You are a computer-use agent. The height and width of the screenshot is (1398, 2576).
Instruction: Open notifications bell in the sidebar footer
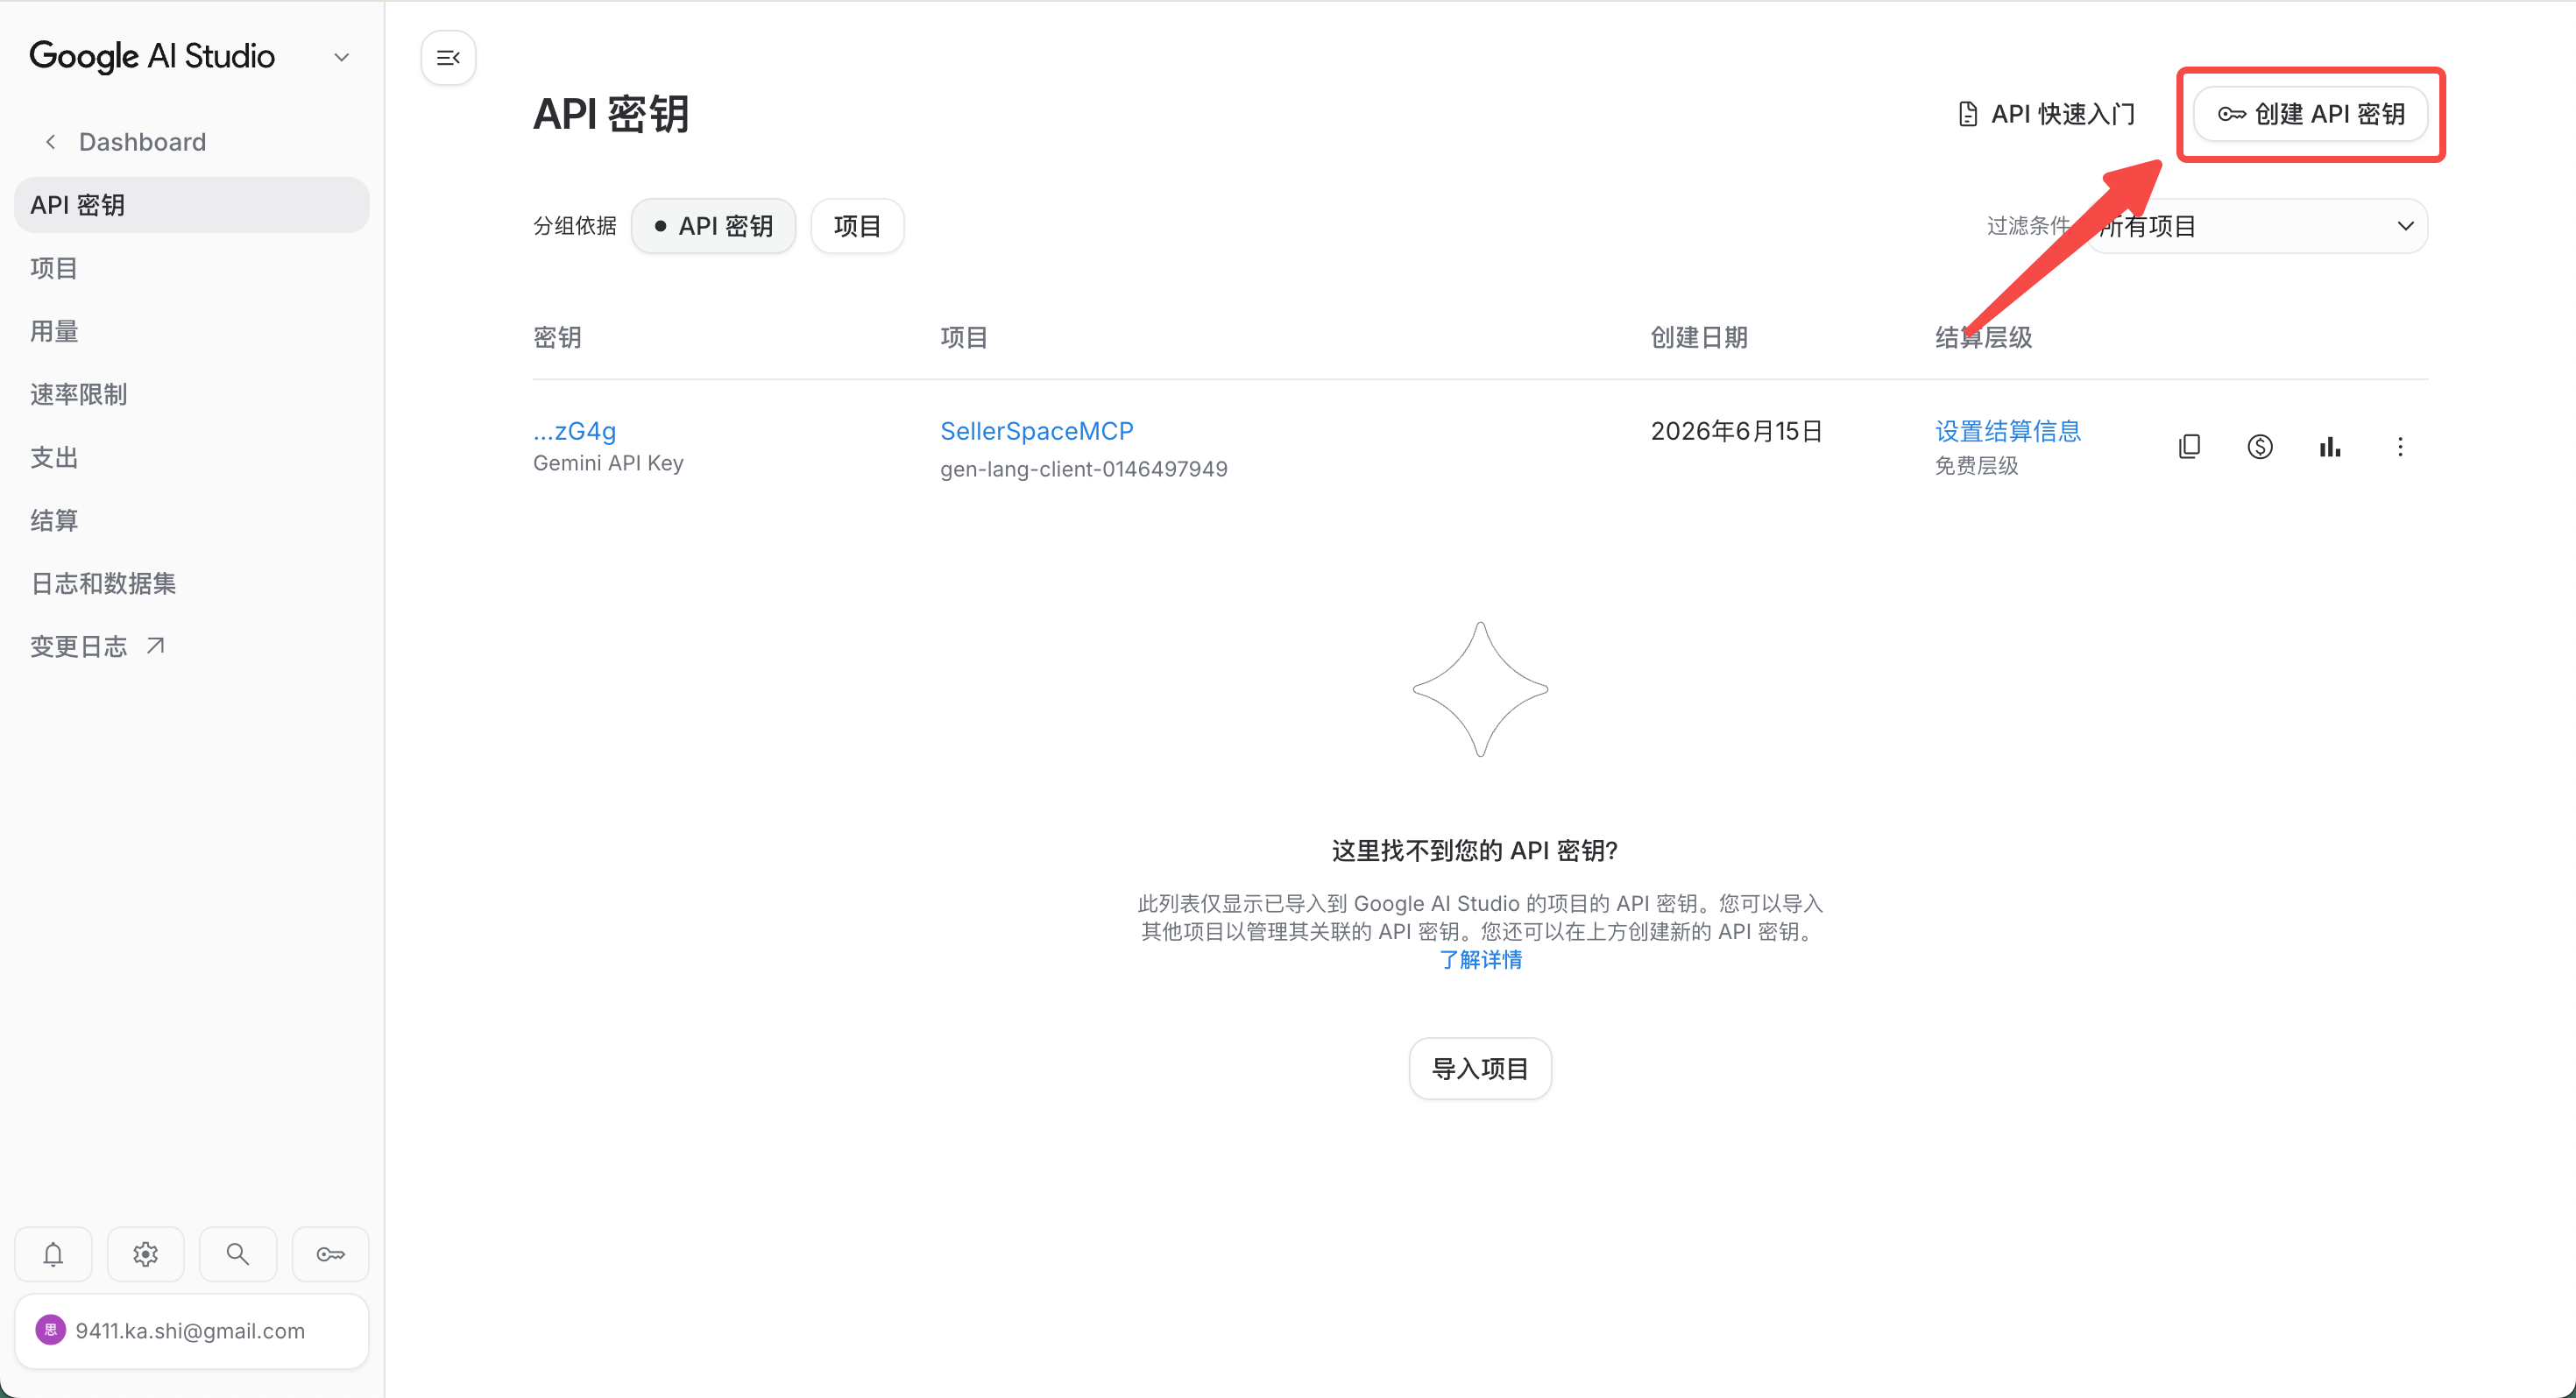tap(53, 1254)
